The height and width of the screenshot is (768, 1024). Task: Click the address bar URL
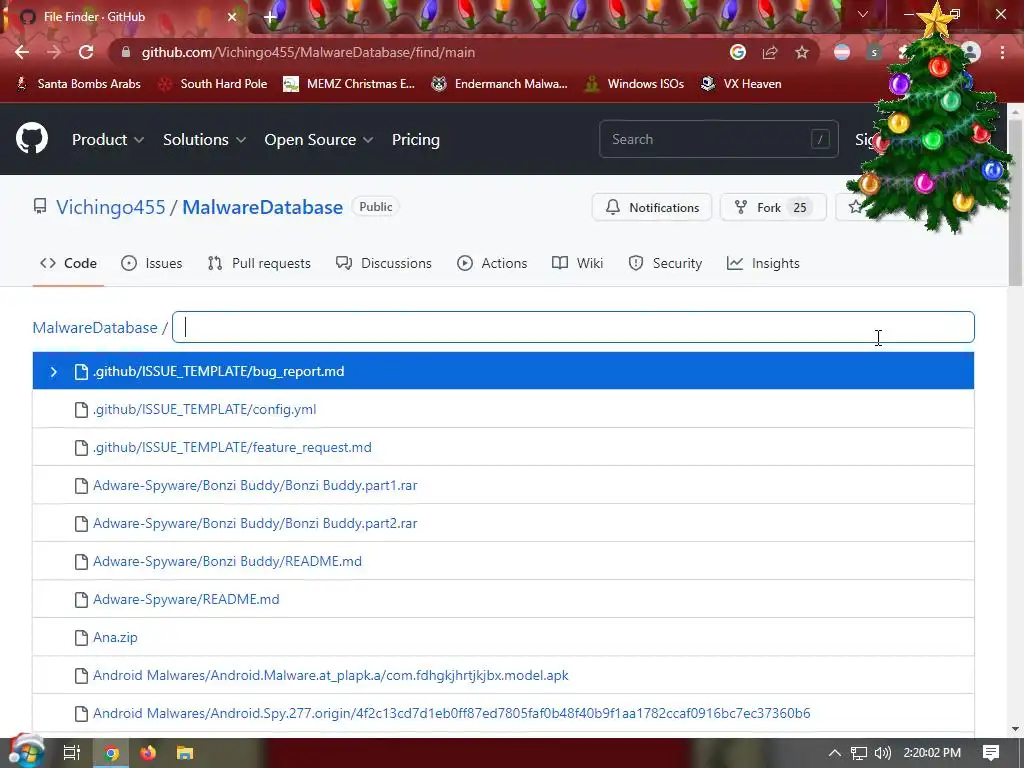point(308,52)
